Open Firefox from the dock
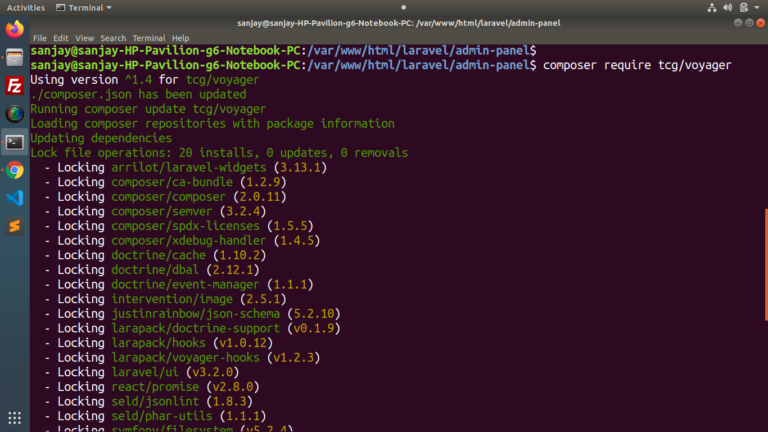 tap(14, 29)
